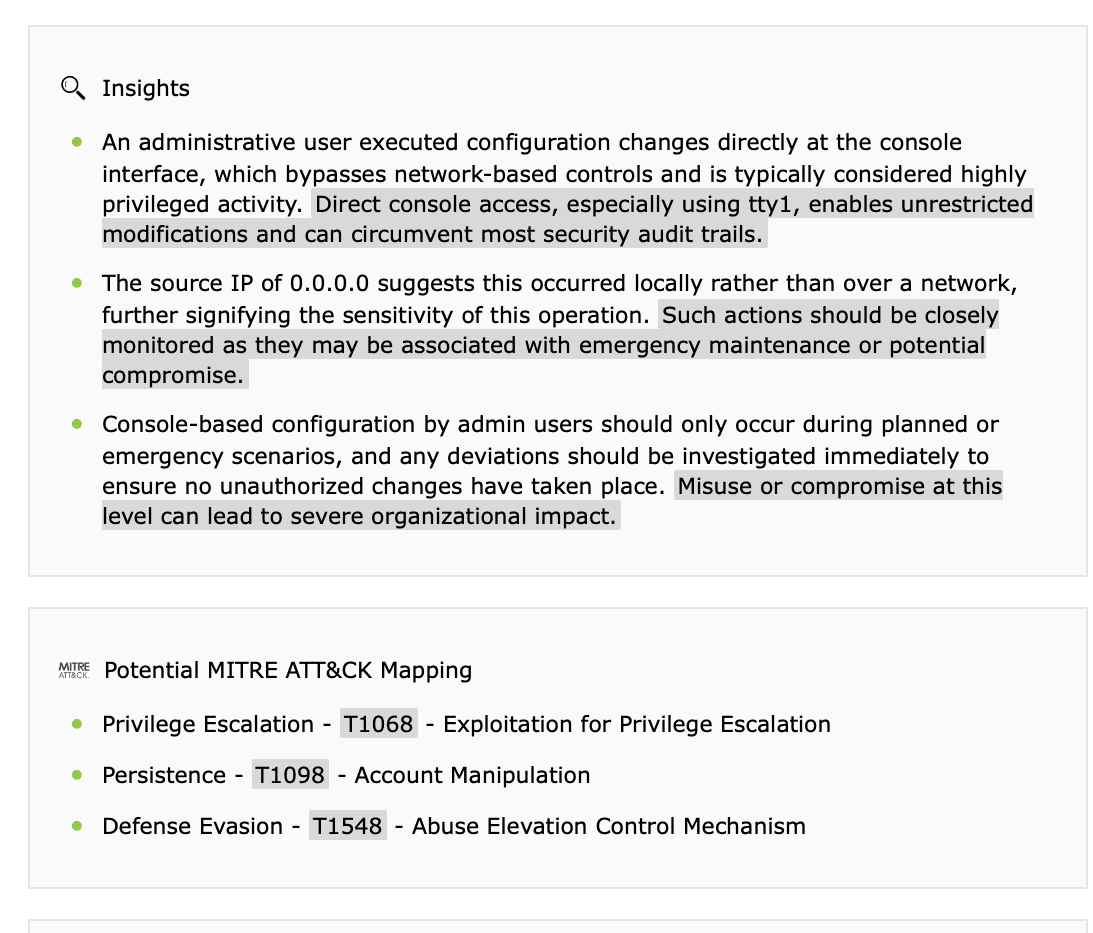1093x933 pixels.
Task: Click the green bullet next to Defense Evasion
Action: click(x=77, y=826)
